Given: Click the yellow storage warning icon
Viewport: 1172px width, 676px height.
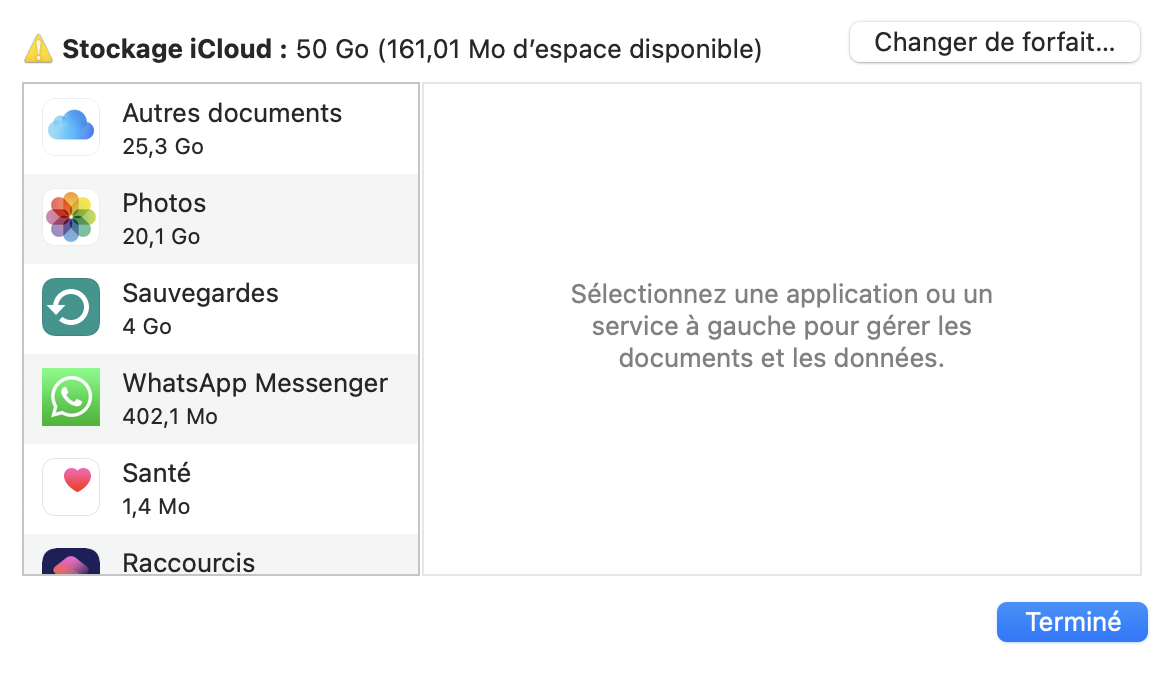Looking at the screenshot, I should pyautogui.click(x=38, y=48).
